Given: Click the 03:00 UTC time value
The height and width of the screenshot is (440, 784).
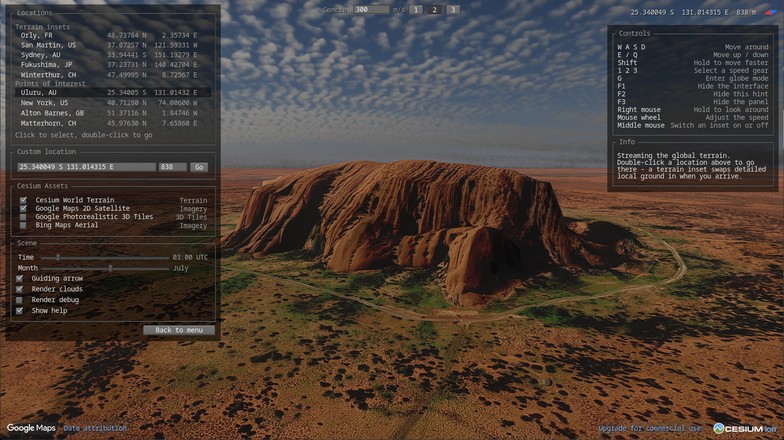Looking at the screenshot, I should tap(190, 258).
